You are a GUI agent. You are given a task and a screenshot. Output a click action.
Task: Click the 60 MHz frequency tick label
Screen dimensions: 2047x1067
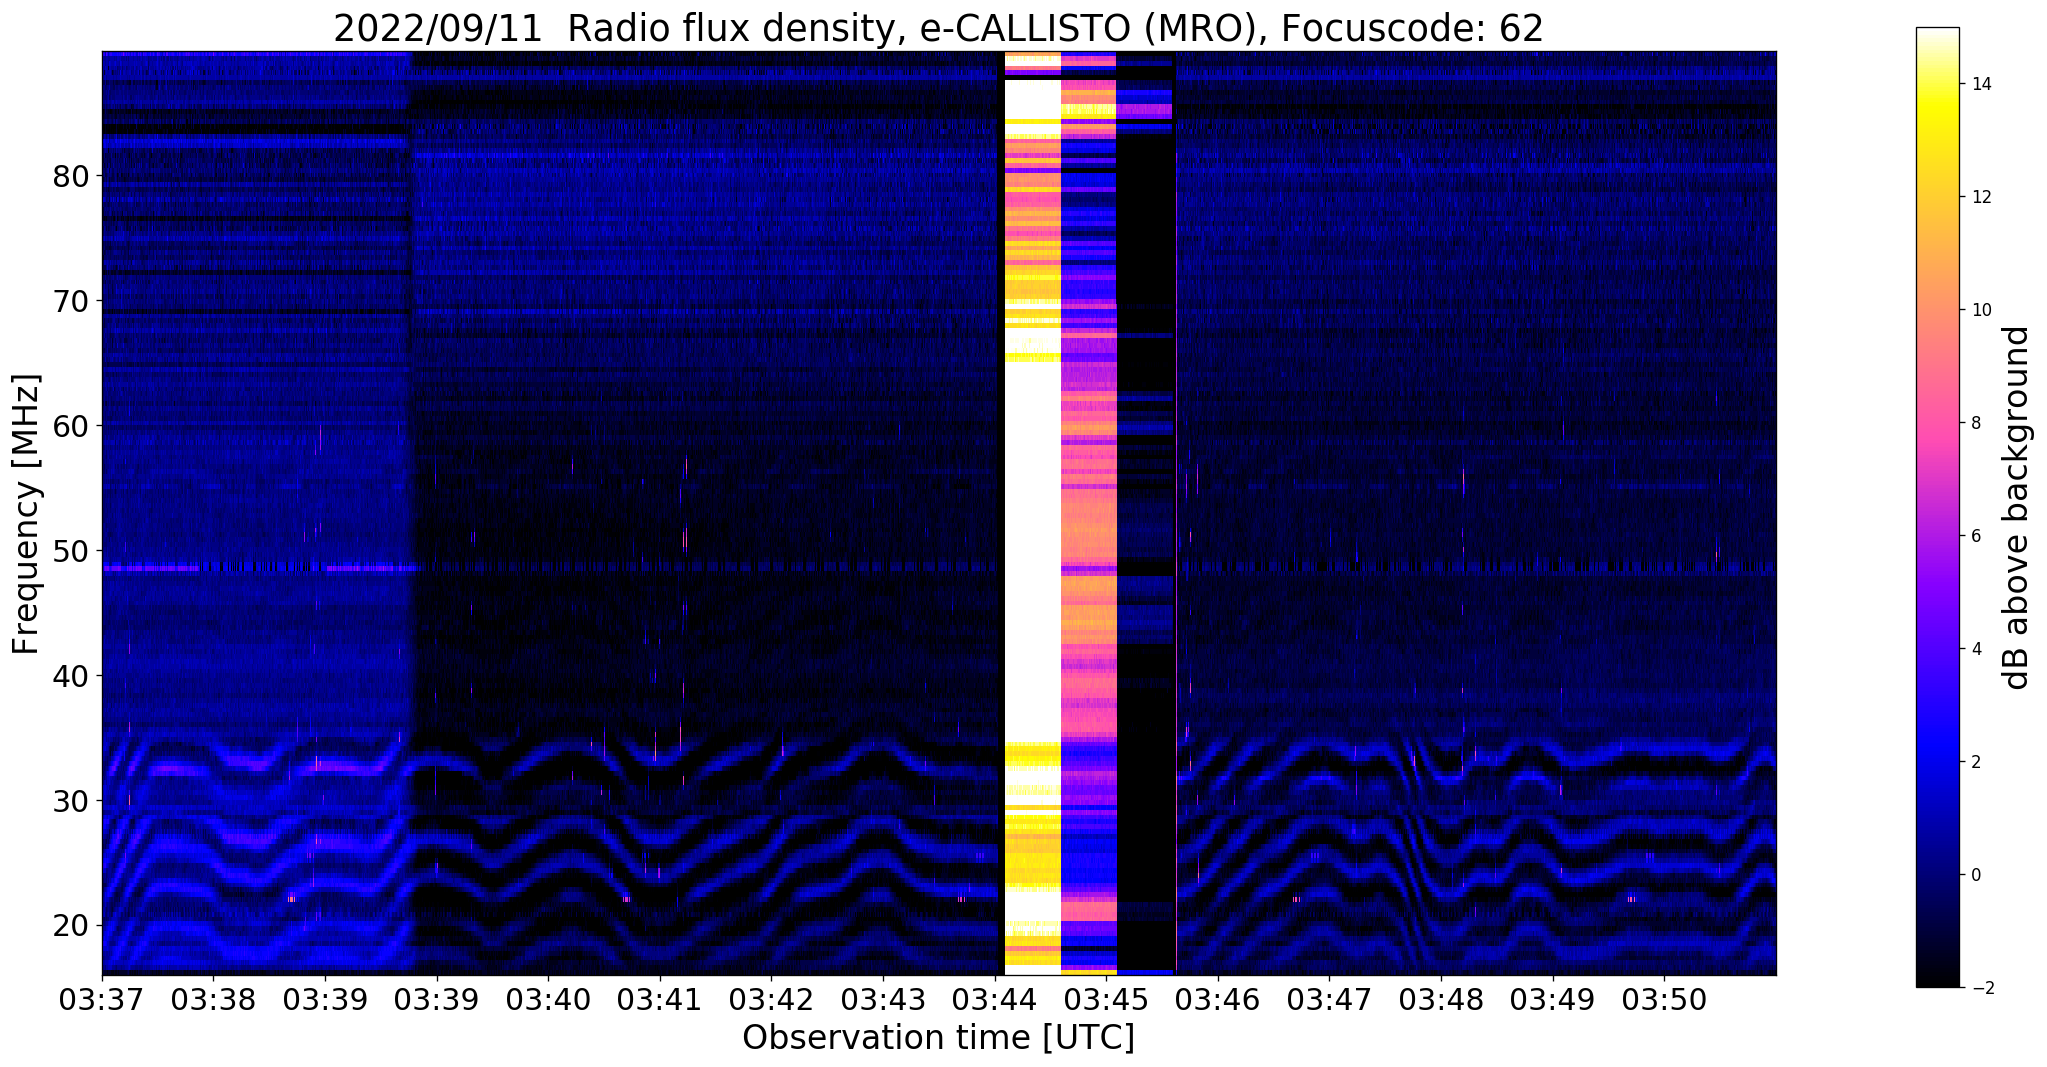(x=71, y=426)
